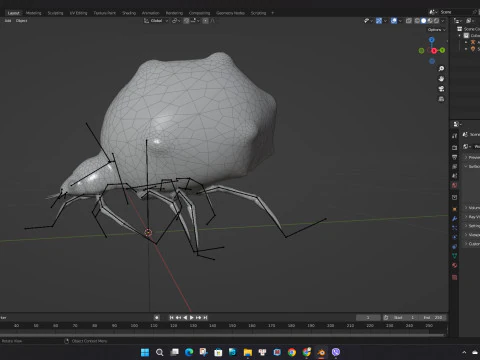Toggle the camera view icon

click(x=441, y=89)
